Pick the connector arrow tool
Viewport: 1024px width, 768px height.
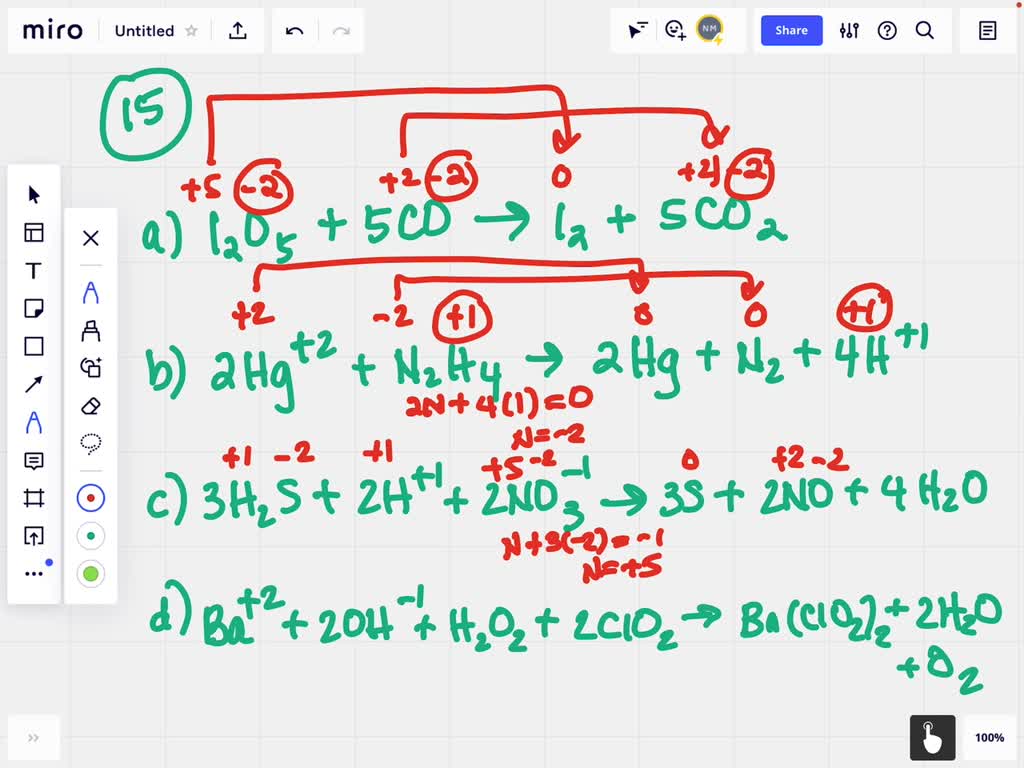point(34,385)
